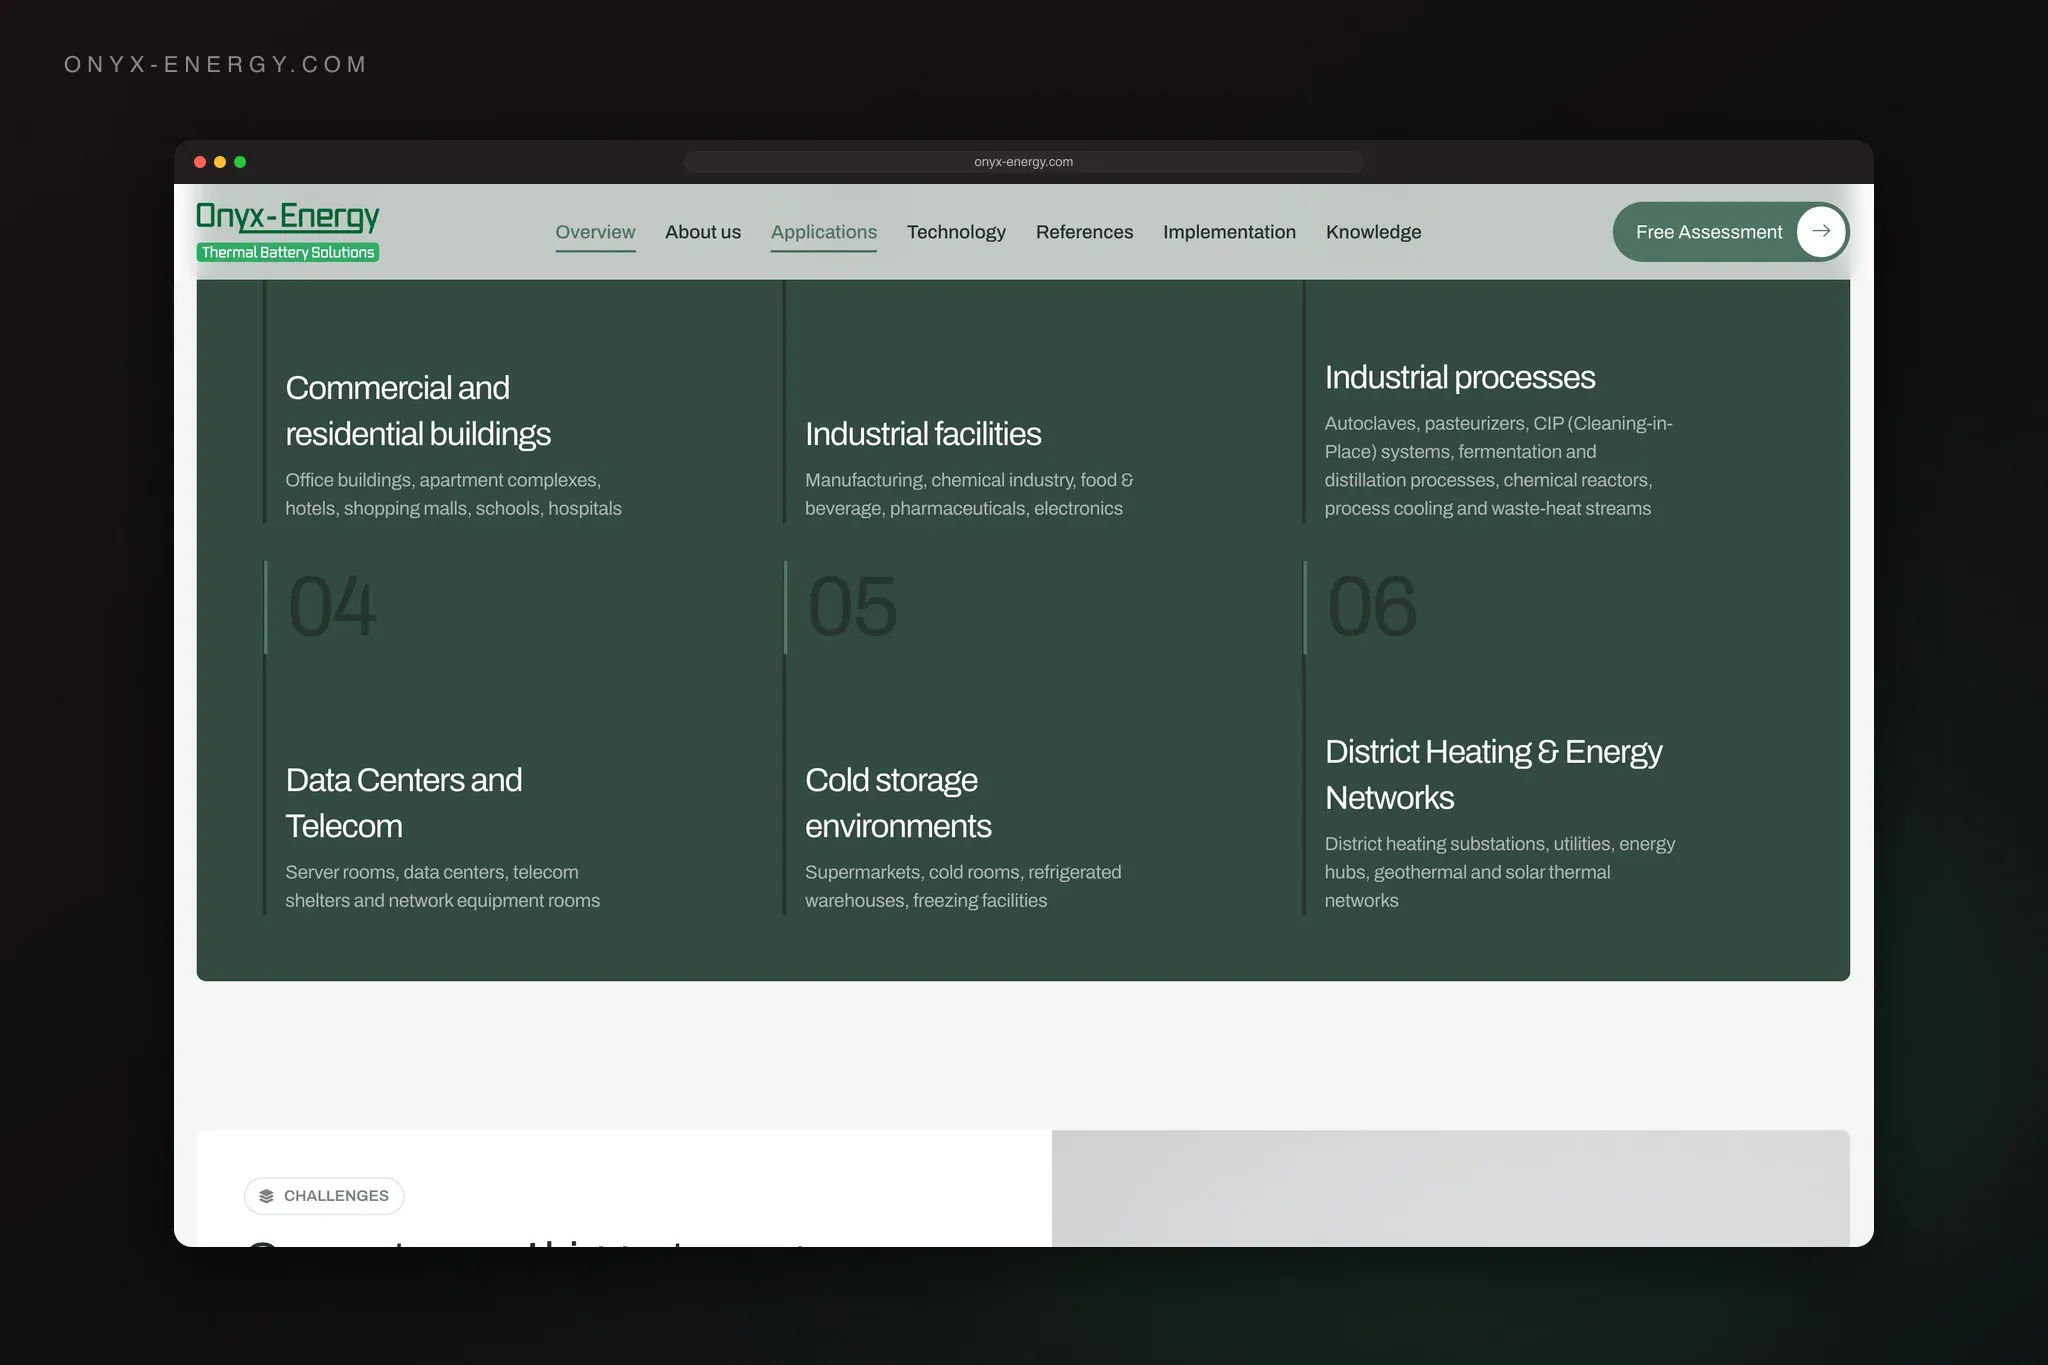Viewport: 2048px width, 1365px height.
Task: Click the 04 card number
Action: [332, 607]
